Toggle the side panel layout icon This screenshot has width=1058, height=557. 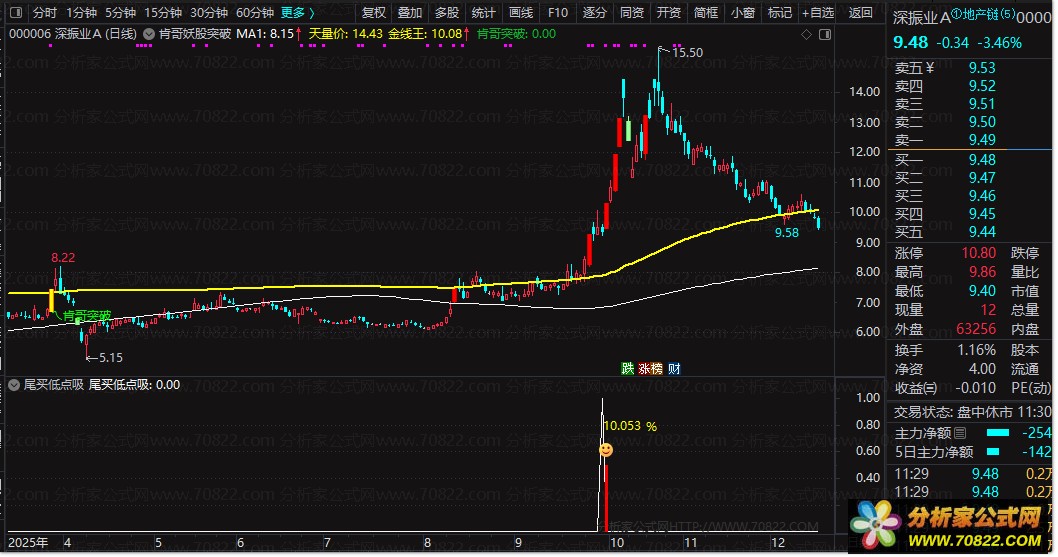pos(826,34)
